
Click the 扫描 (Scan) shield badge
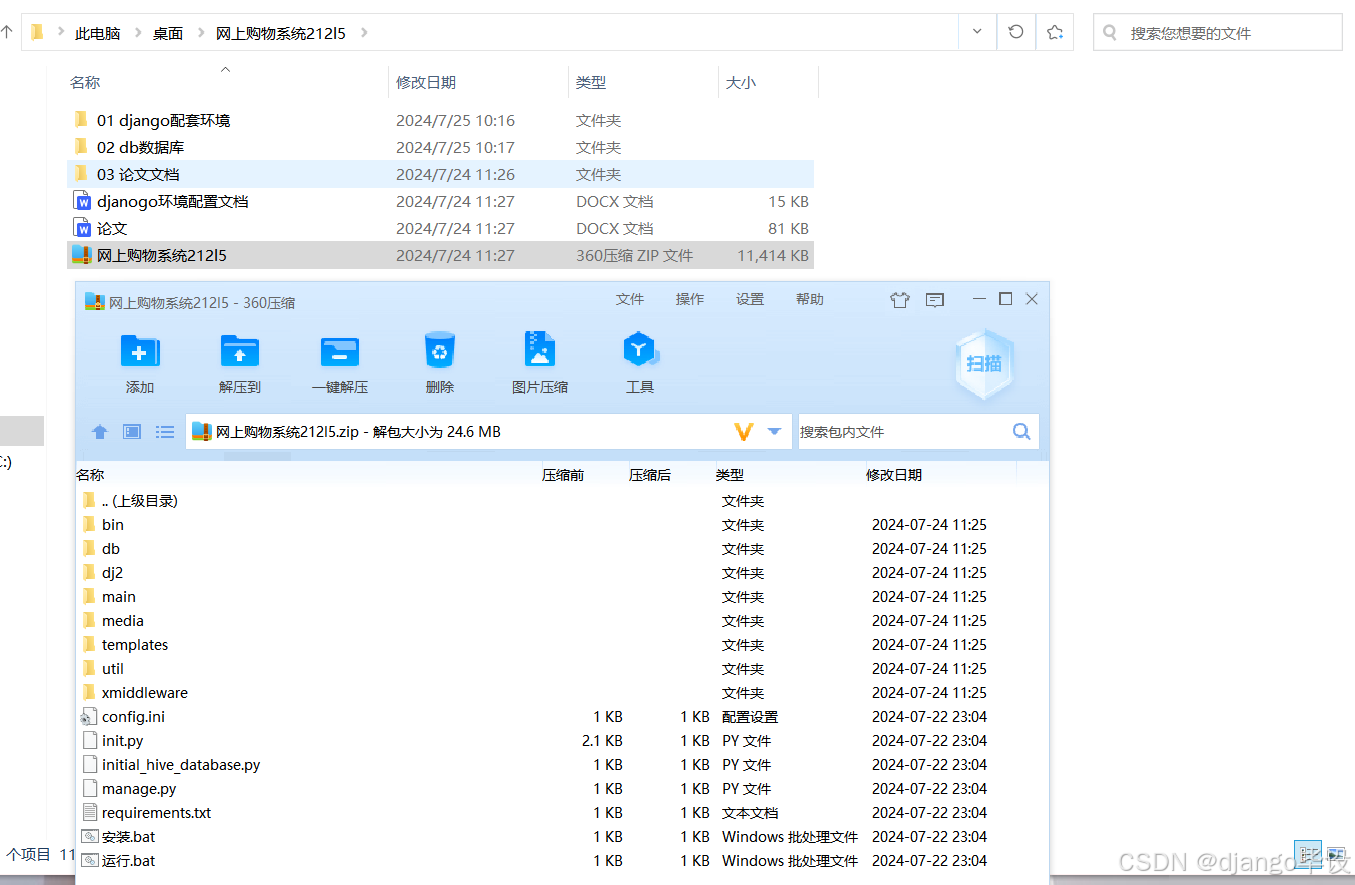click(984, 364)
